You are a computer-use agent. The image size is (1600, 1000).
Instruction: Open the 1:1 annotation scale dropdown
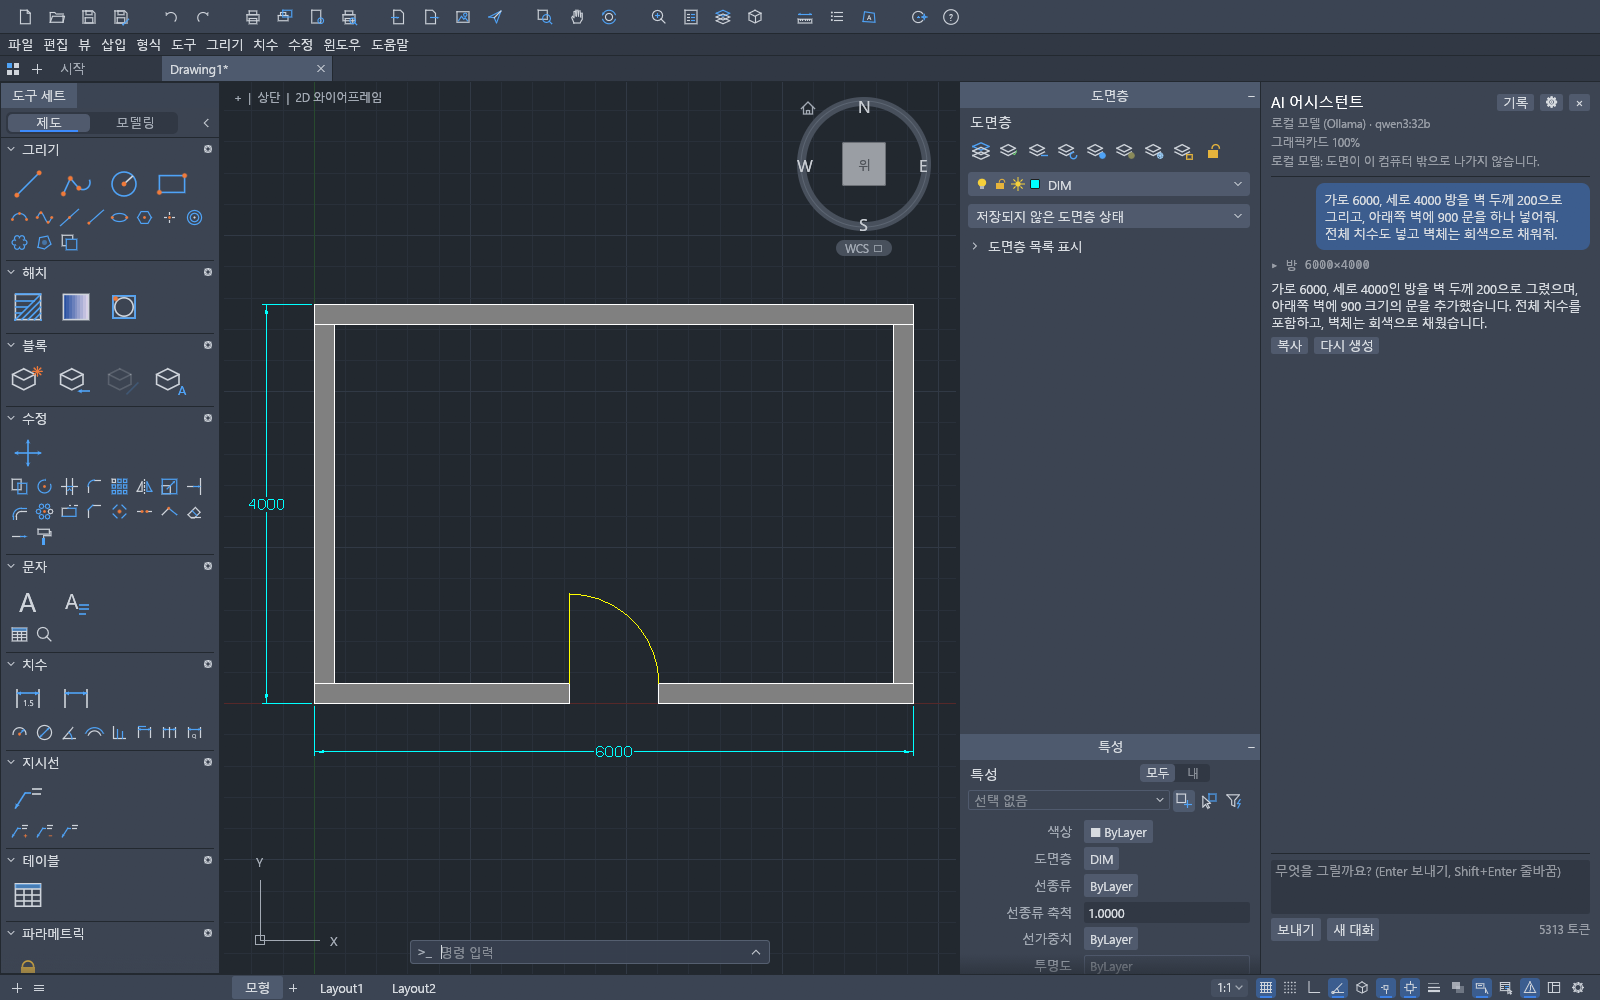tap(1229, 988)
